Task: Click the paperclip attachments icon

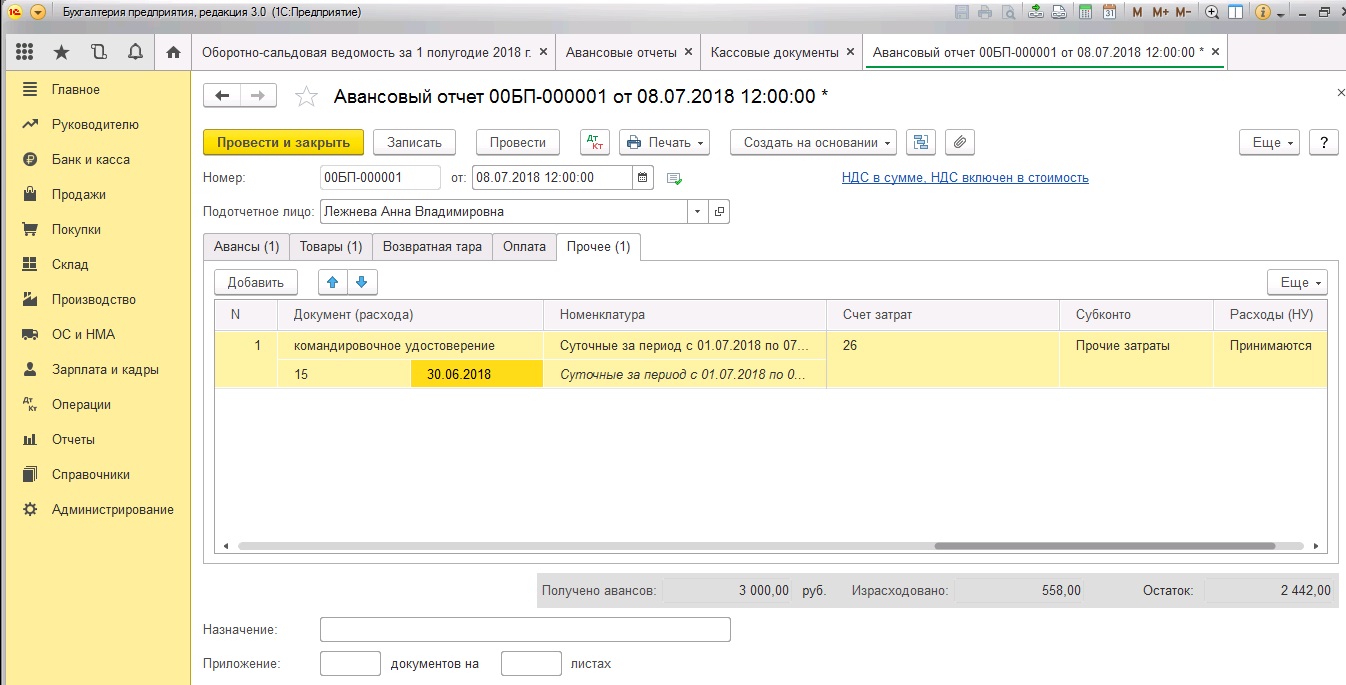Action: pos(959,142)
